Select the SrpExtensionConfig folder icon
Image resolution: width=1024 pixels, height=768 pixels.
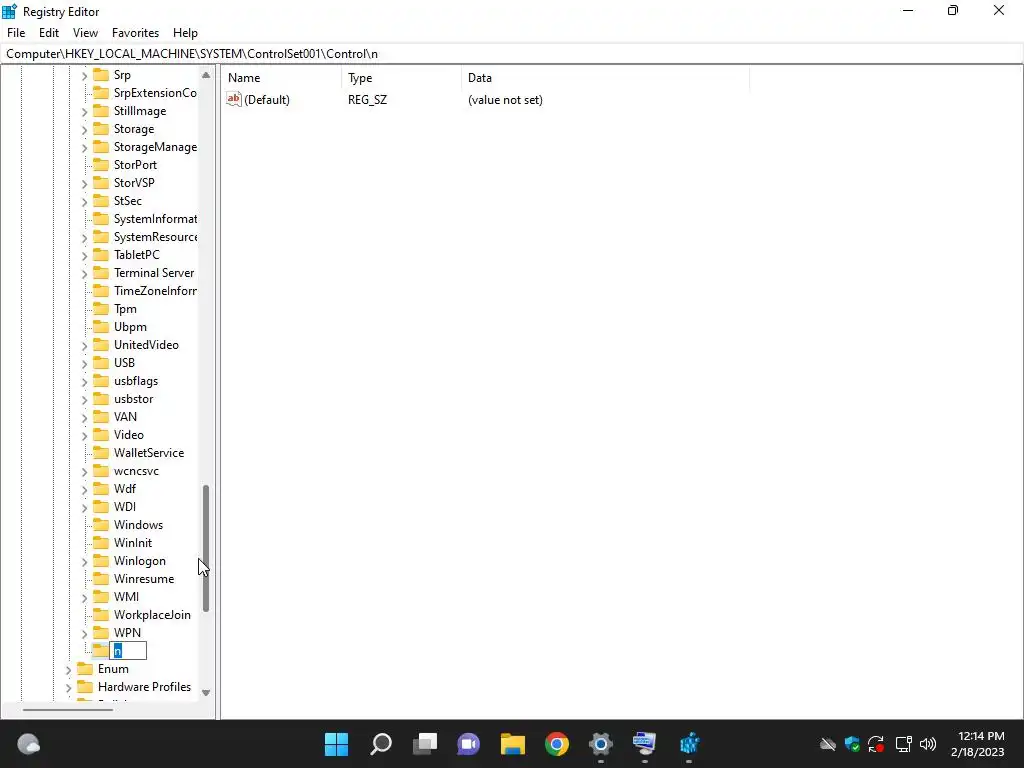(x=101, y=93)
